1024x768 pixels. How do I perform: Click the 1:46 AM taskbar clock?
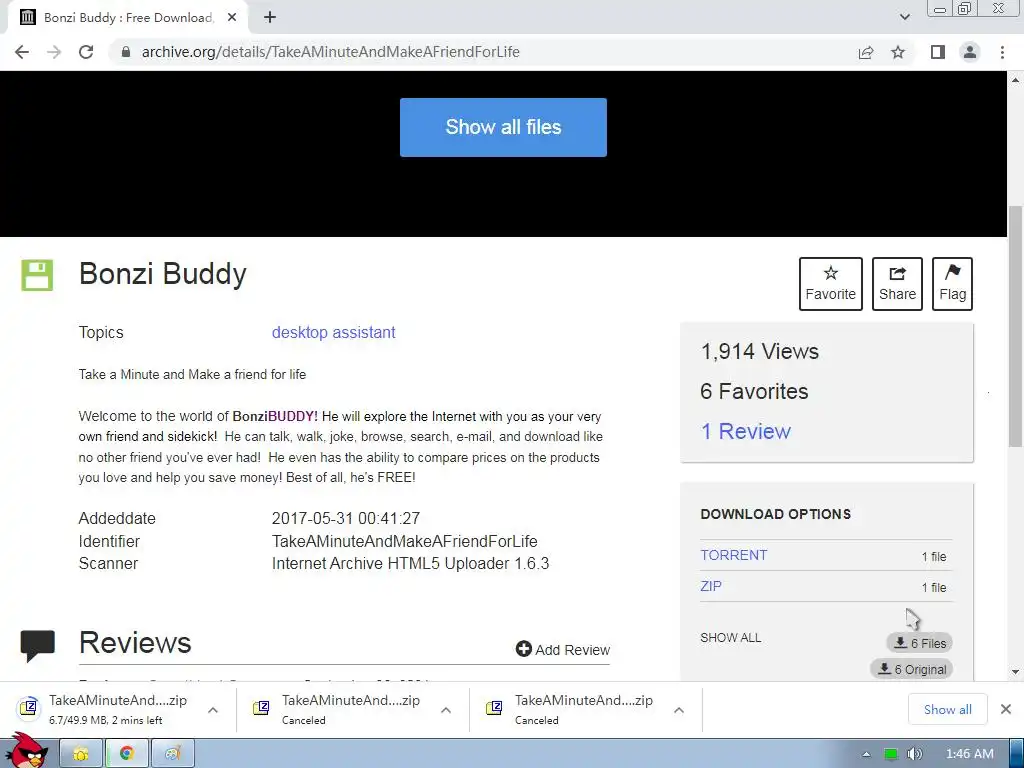point(970,754)
